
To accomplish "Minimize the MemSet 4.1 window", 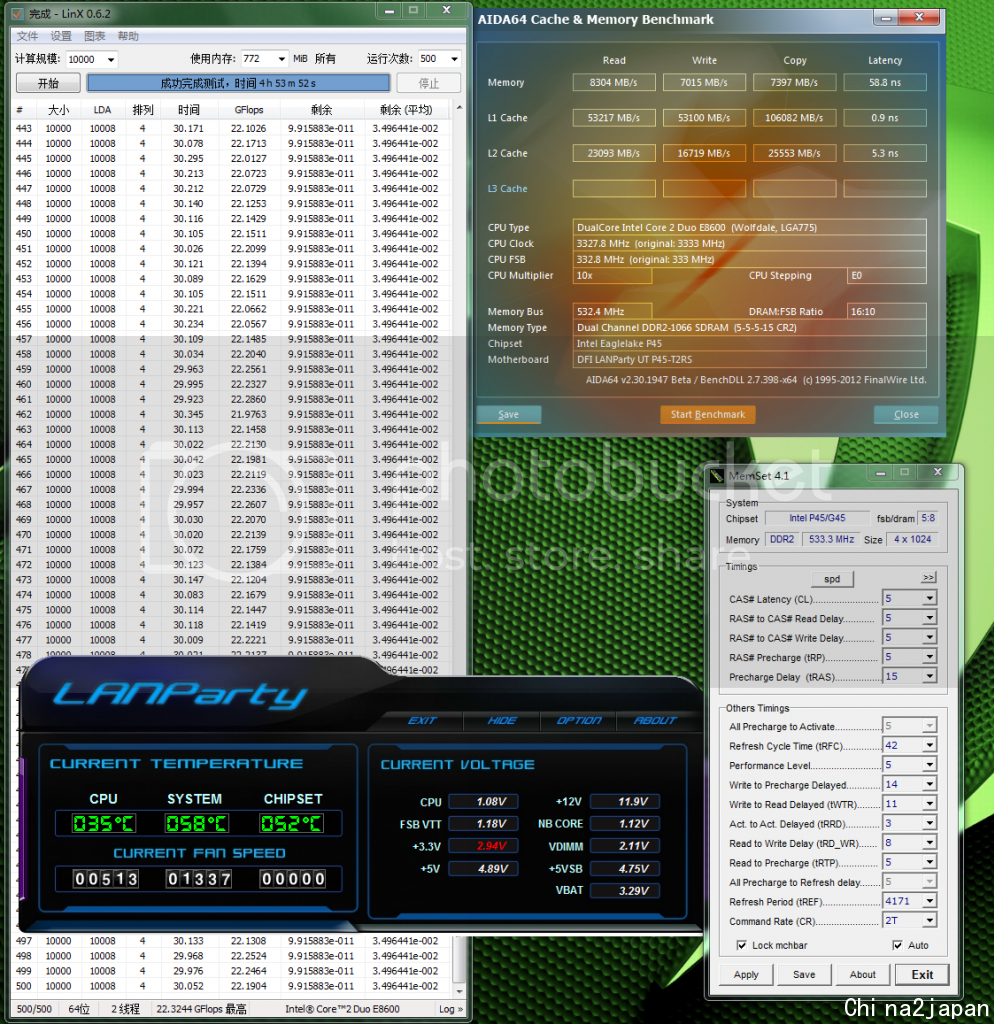I will [x=880, y=472].
